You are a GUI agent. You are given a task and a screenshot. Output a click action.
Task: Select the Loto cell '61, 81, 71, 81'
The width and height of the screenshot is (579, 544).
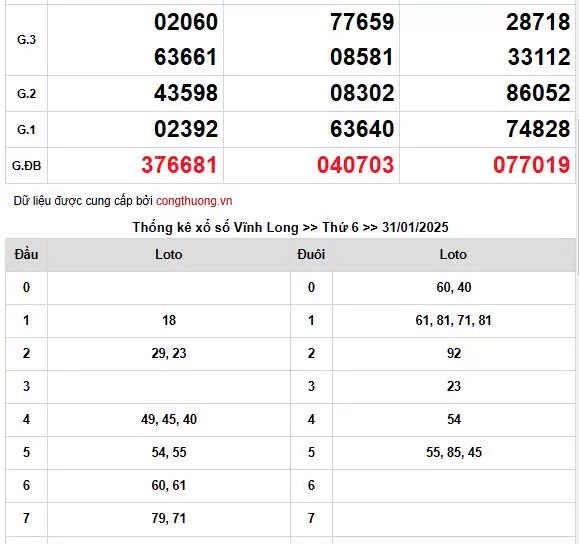point(454,320)
